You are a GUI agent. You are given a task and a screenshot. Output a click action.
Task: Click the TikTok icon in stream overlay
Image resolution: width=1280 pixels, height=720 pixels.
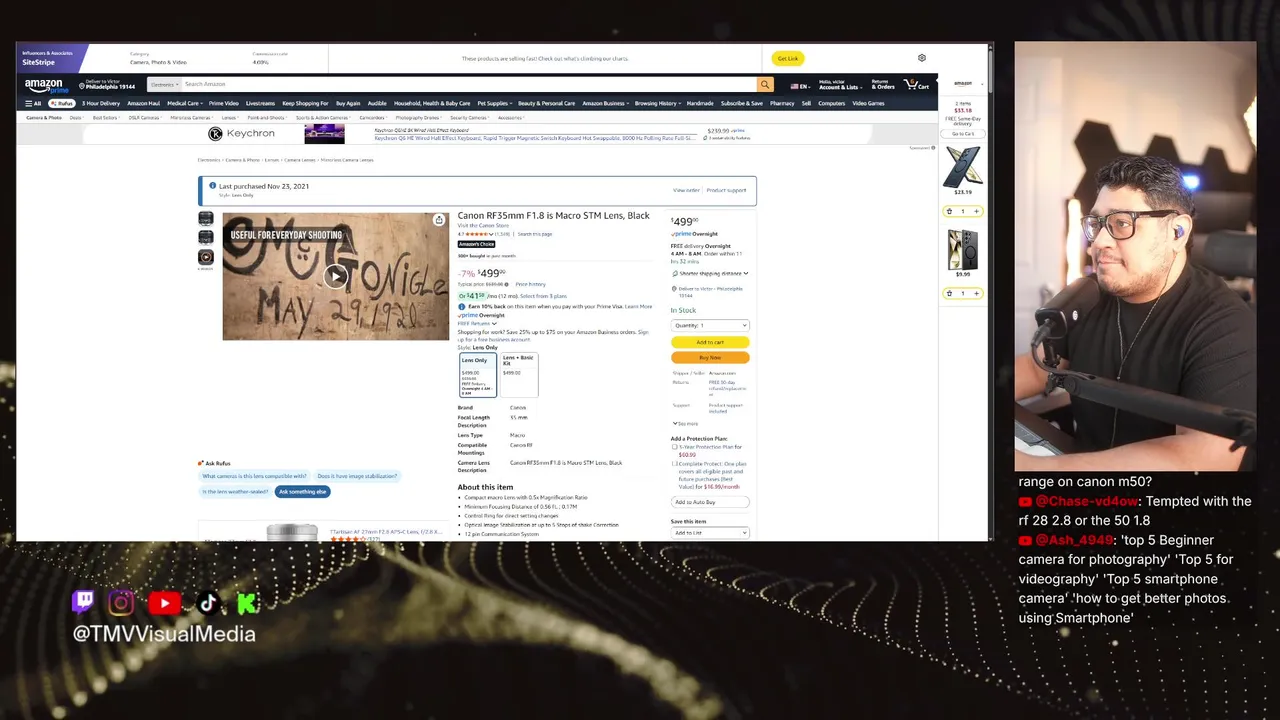[208, 602]
